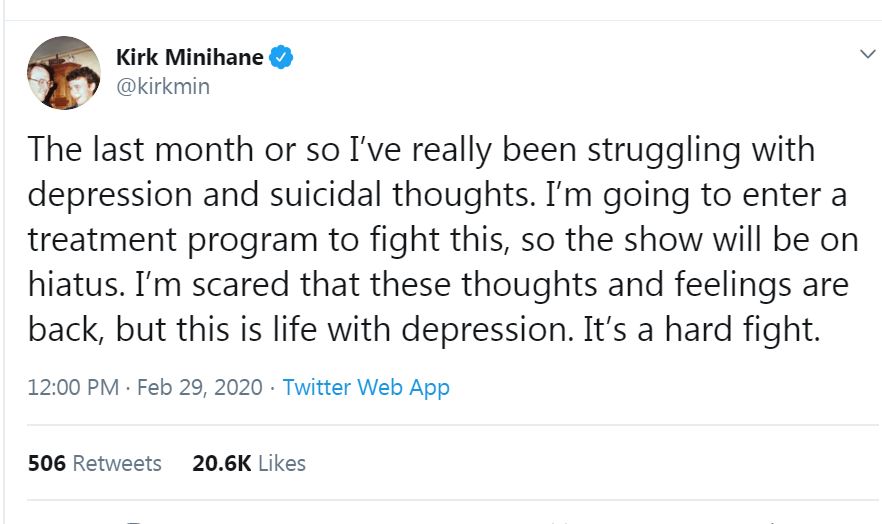Open the @kirkmin handle link
882x524 pixels.
pyautogui.click(x=163, y=86)
